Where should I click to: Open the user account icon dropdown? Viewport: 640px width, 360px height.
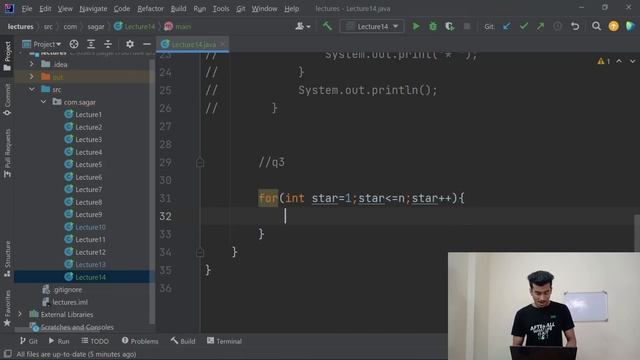(x=302, y=27)
